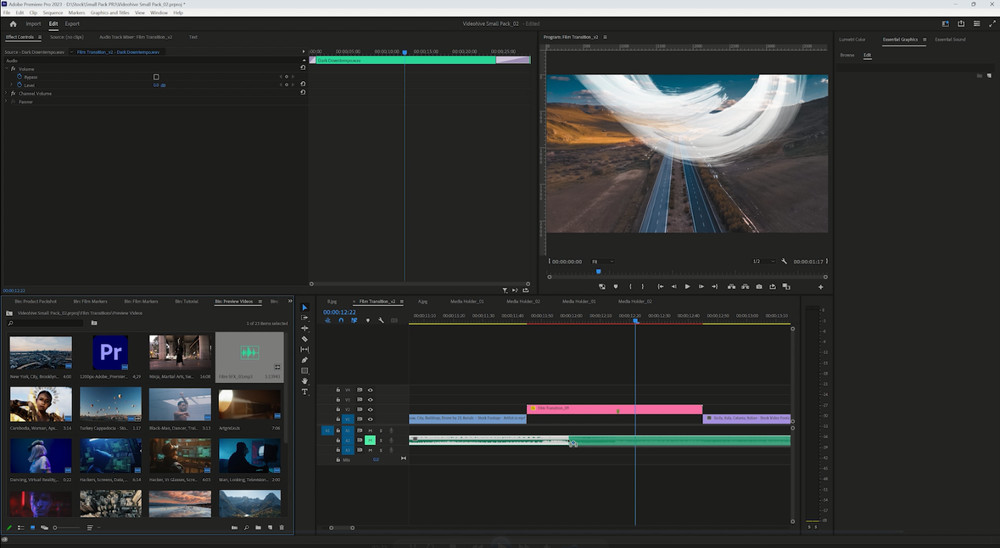Select the Hand tool
The image size is (1000, 548).
click(x=304, y=381)
